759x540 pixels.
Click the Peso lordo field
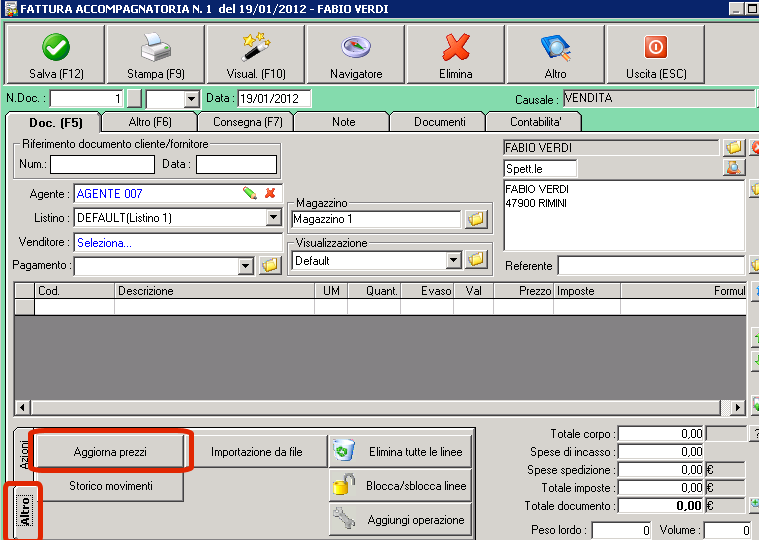[x=621, y=530]
